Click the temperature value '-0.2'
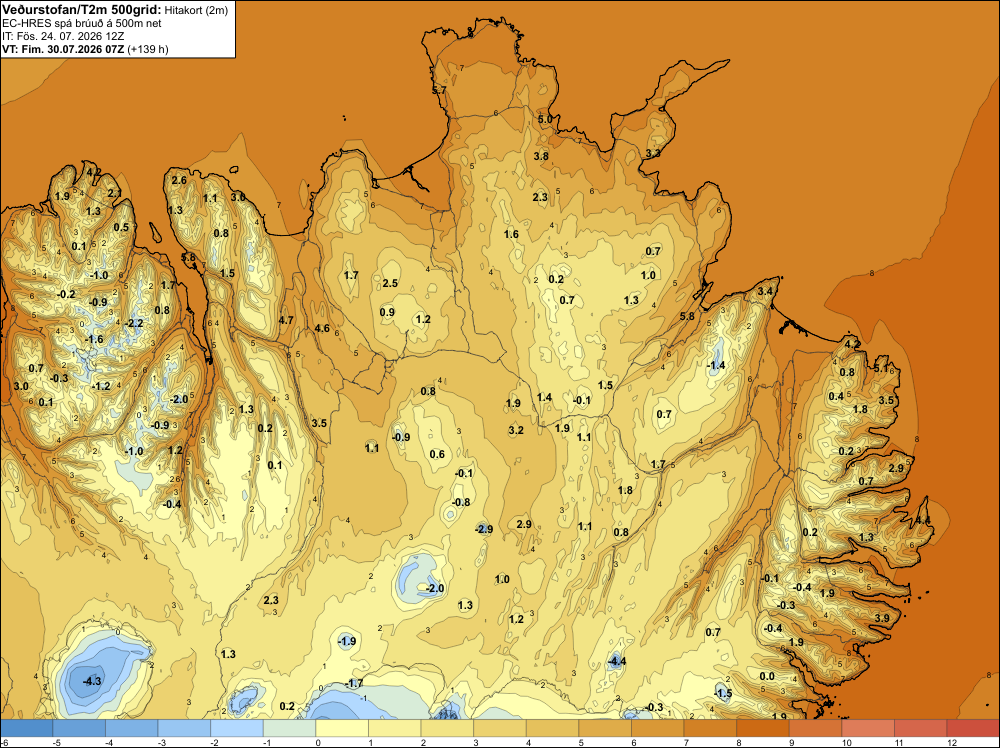The image size is (1000, 748). tap(66, 294)
